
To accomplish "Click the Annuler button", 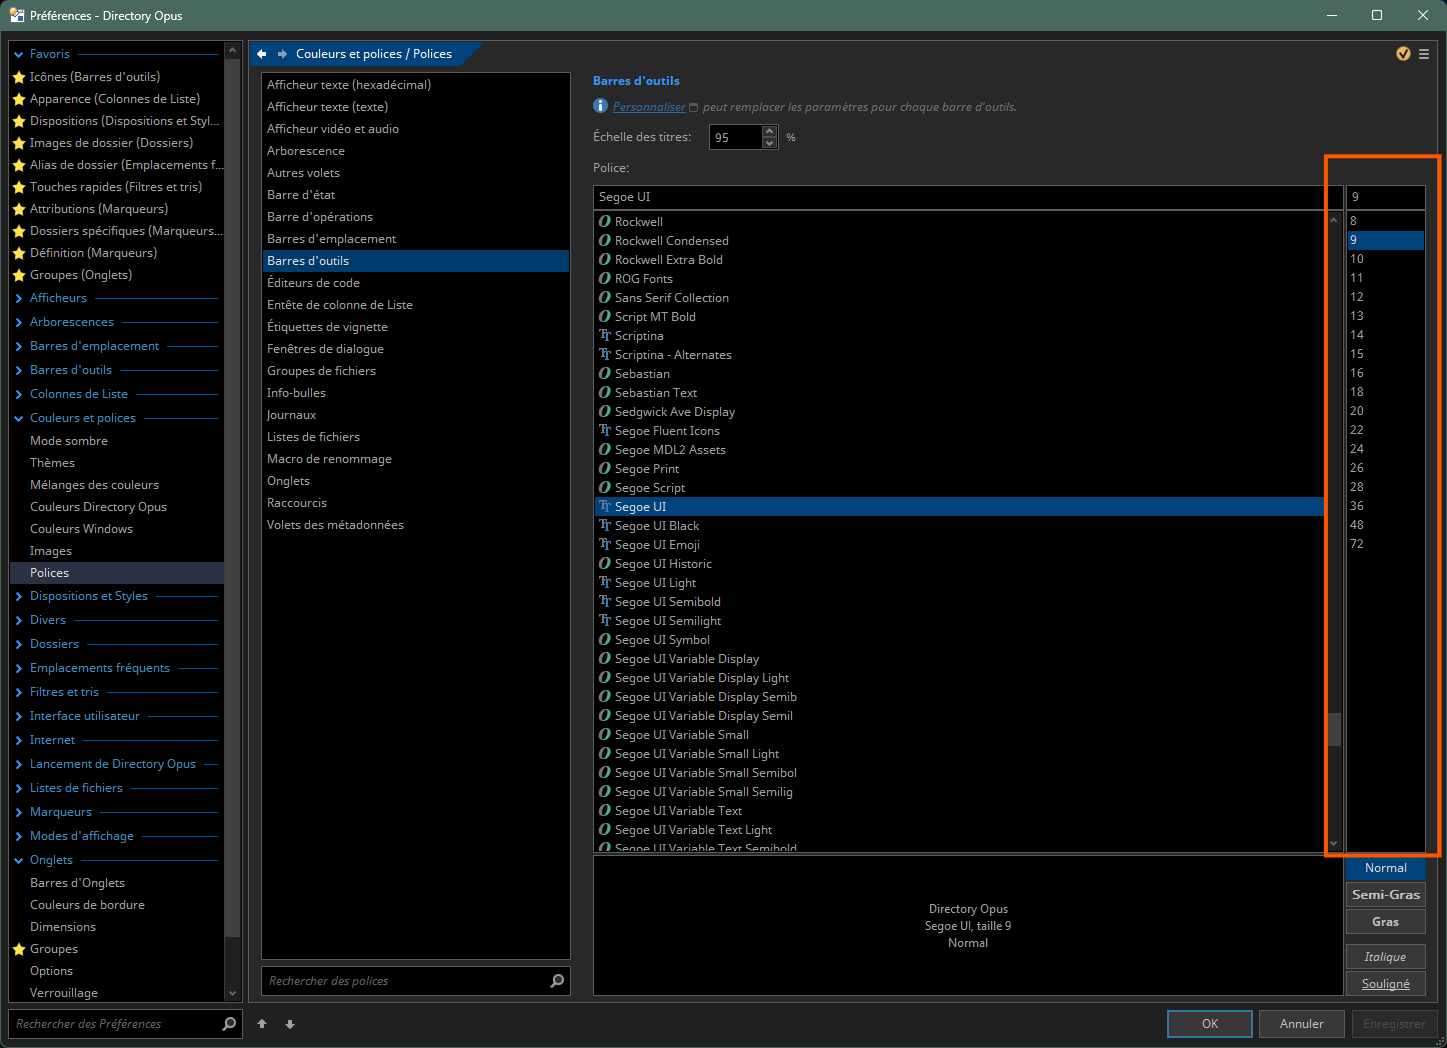I will pos(1301,1024).
